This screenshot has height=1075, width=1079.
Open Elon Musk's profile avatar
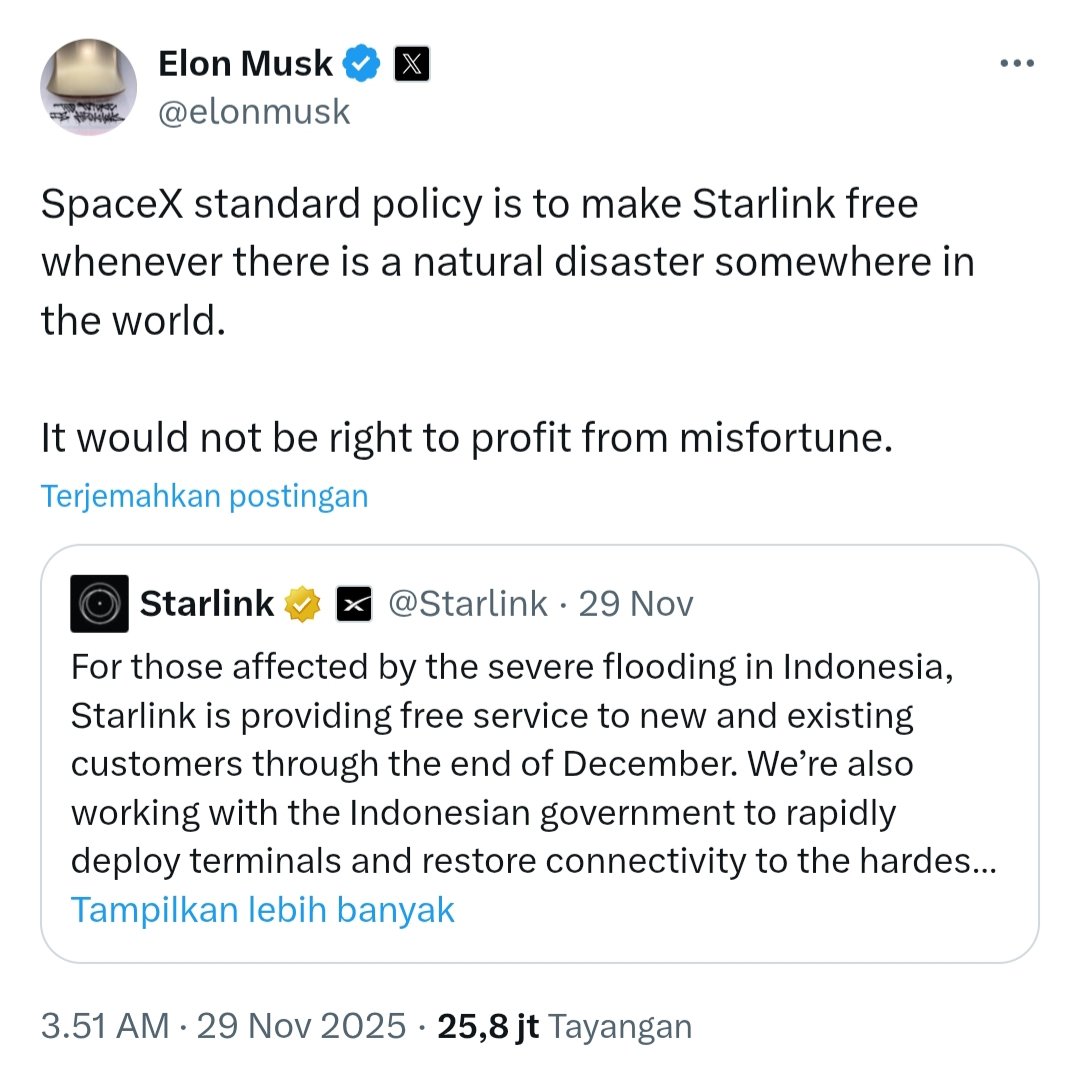(x=88, y=87)
